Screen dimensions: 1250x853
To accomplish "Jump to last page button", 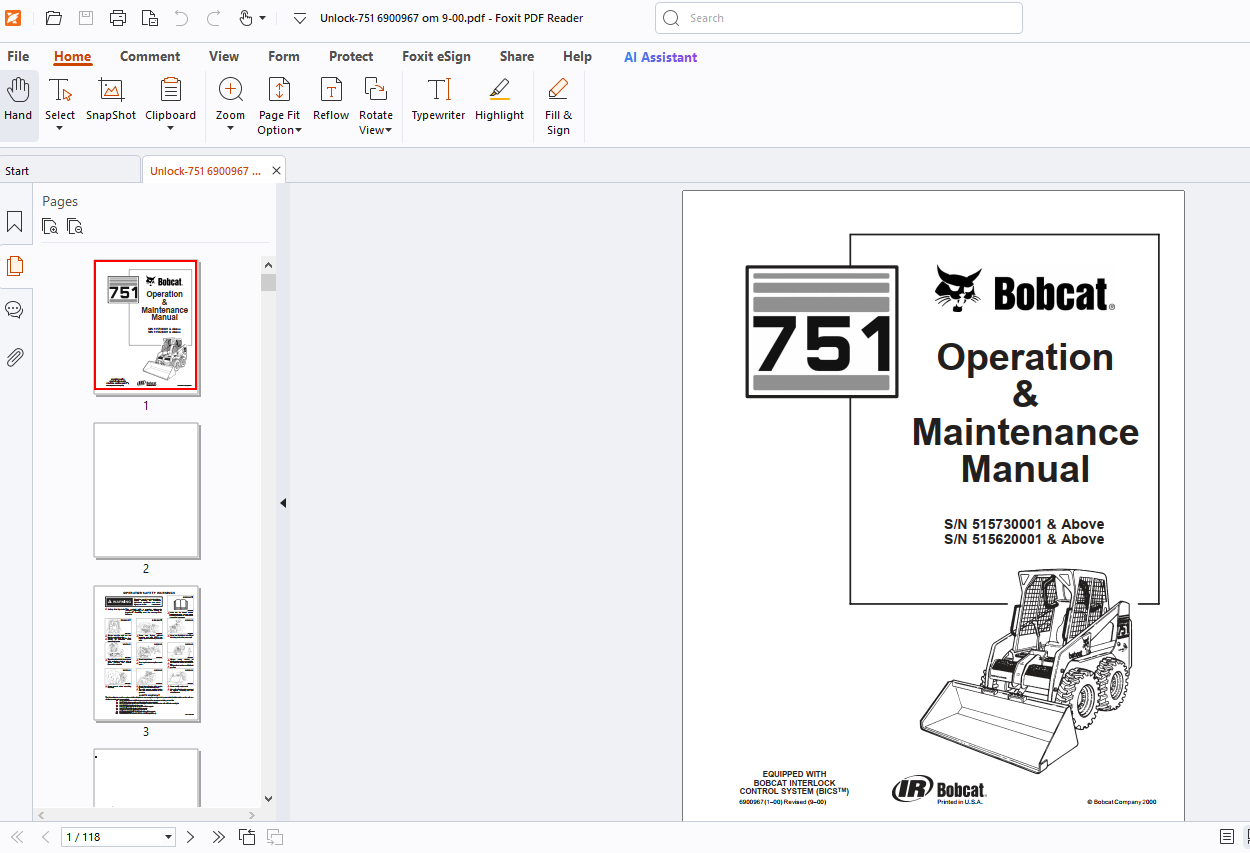I will [218, 837].
